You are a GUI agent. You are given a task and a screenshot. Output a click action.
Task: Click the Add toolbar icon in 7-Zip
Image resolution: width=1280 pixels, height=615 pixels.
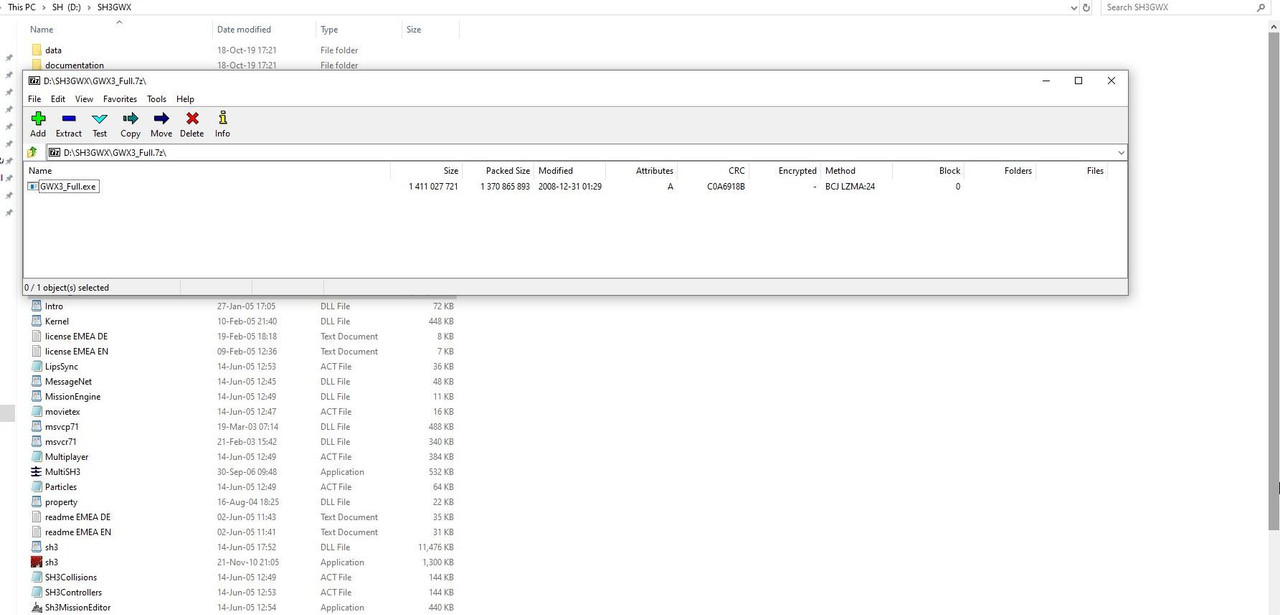38,118
